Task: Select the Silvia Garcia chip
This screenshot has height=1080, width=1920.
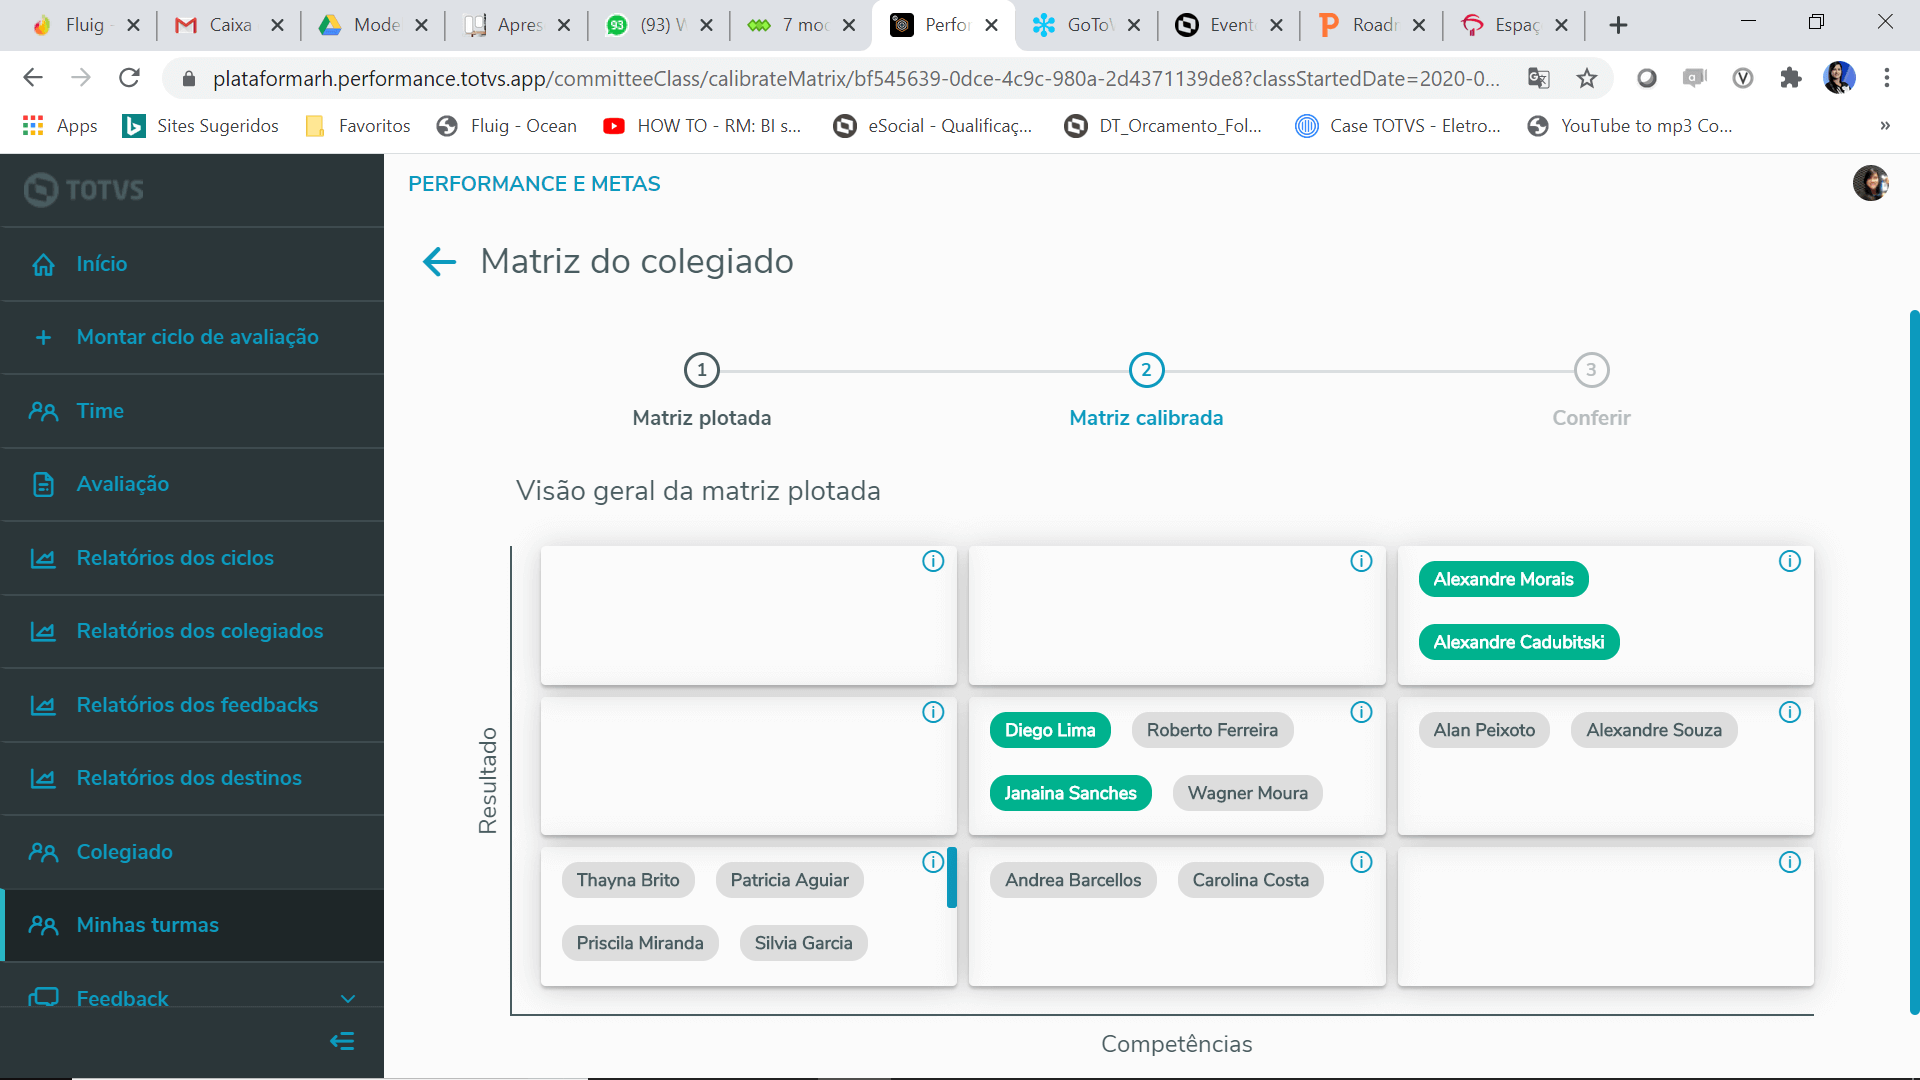Action: pyautogui.click(x=803, y=943)
